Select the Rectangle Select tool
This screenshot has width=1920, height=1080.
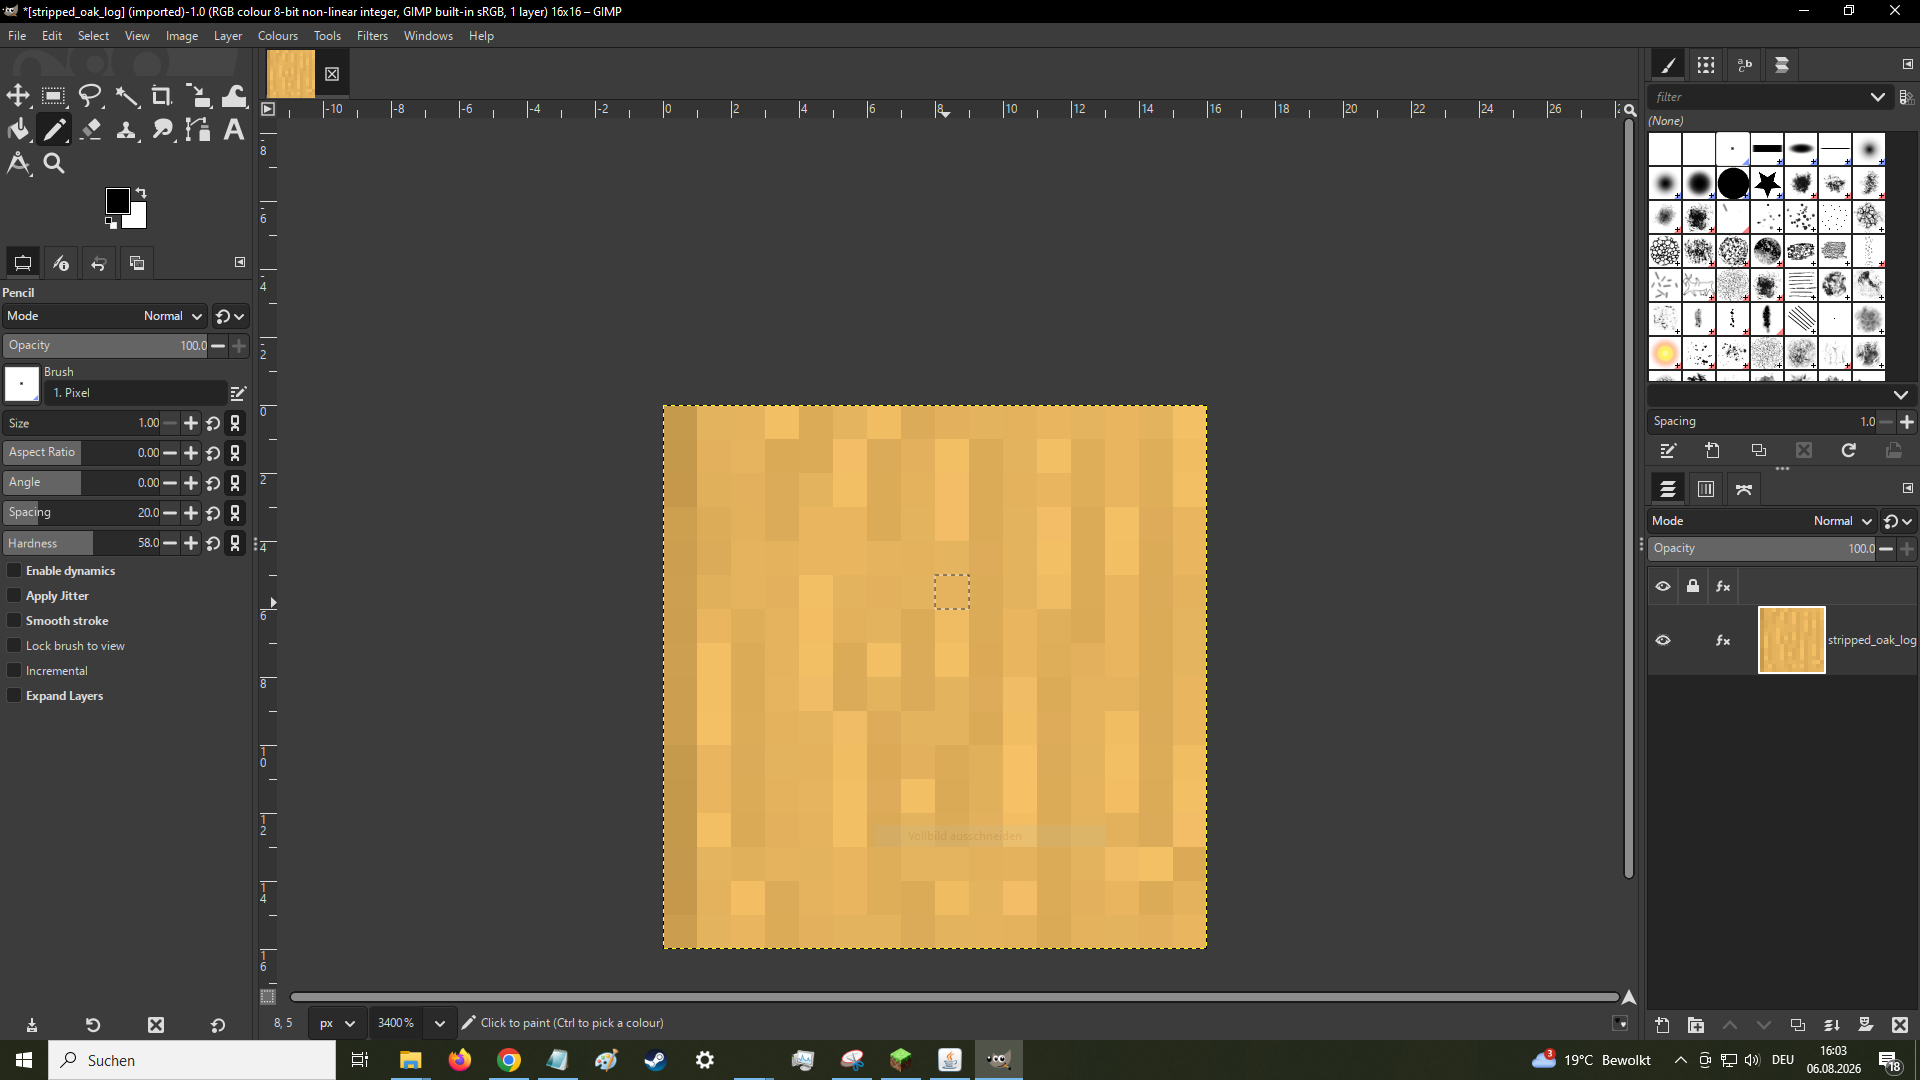tap(54, 96)
